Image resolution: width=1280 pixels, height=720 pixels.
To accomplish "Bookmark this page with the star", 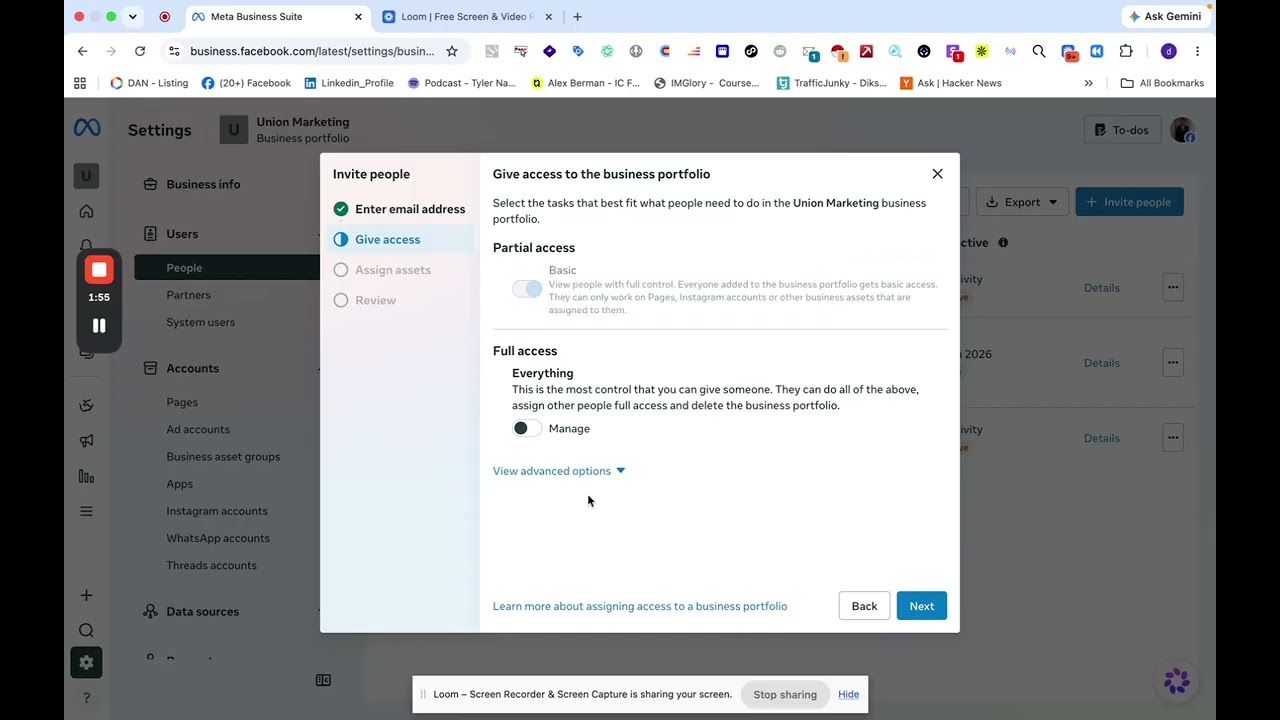I will pyautogui.click(x=452, y=51).
